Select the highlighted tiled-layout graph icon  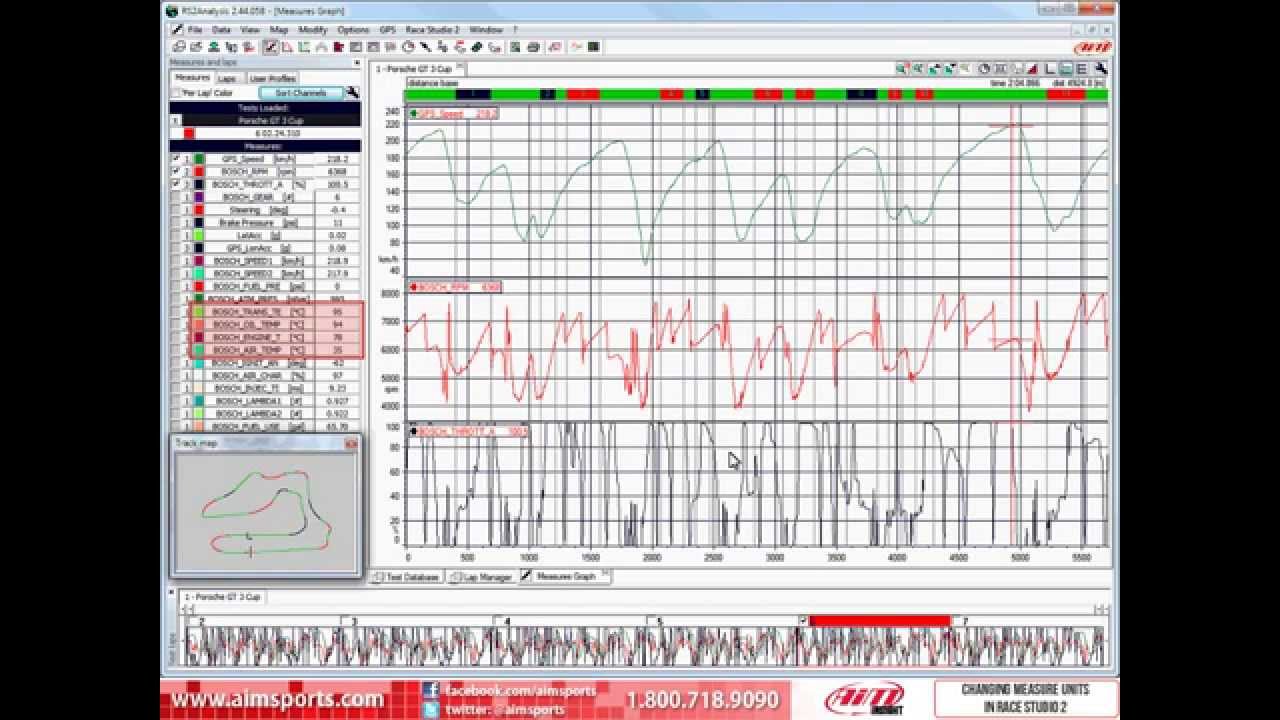tap(1065, 69)
